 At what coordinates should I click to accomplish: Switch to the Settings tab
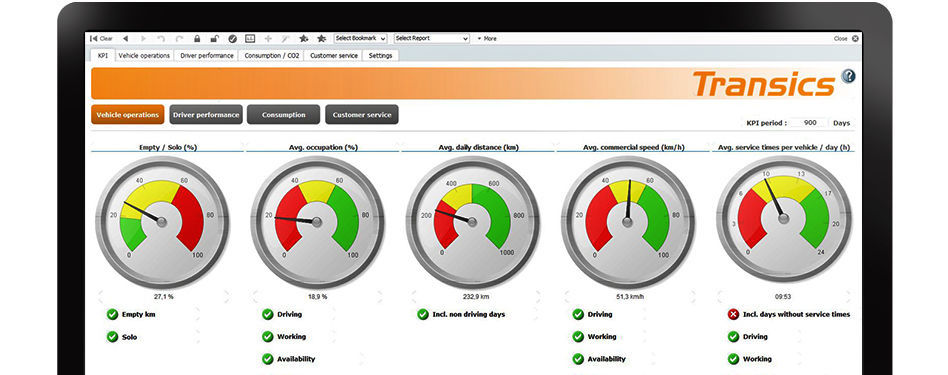(x=380, y=55)
